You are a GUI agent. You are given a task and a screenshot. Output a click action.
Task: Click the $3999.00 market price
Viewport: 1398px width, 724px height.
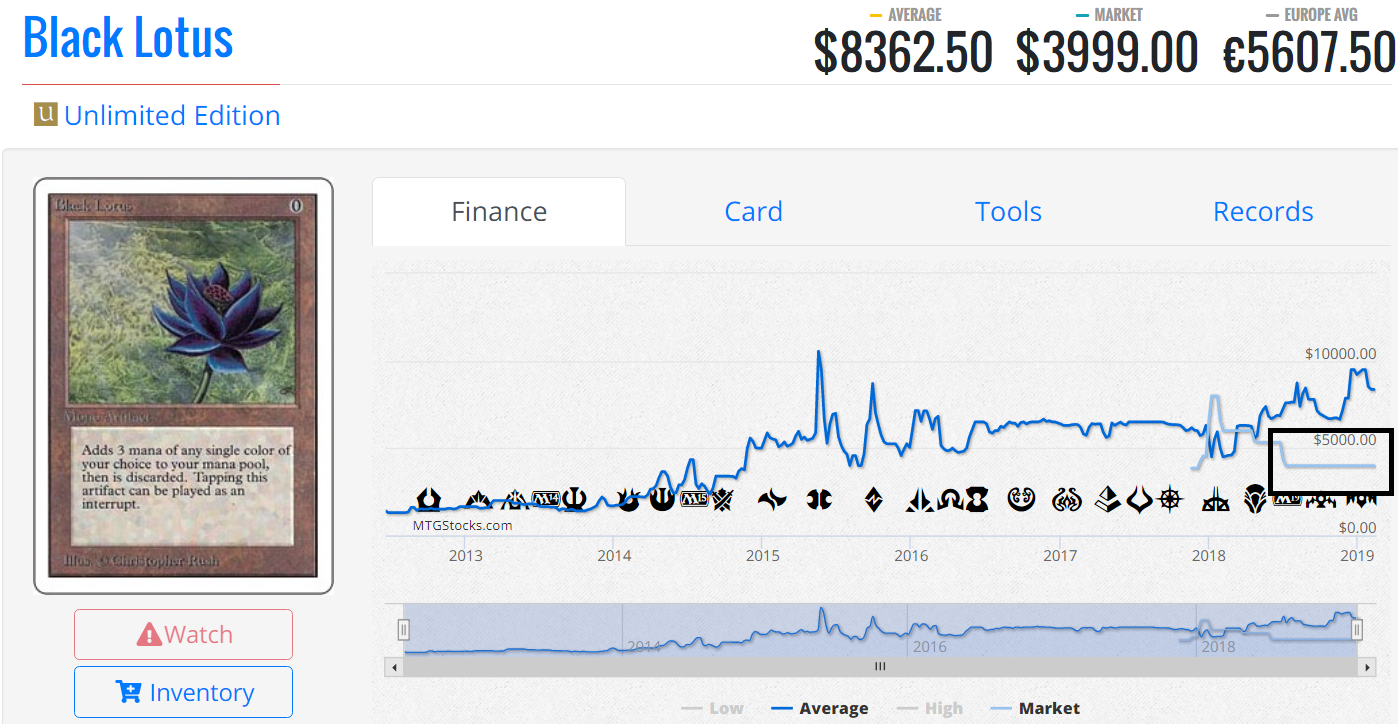pos(1107,52)
